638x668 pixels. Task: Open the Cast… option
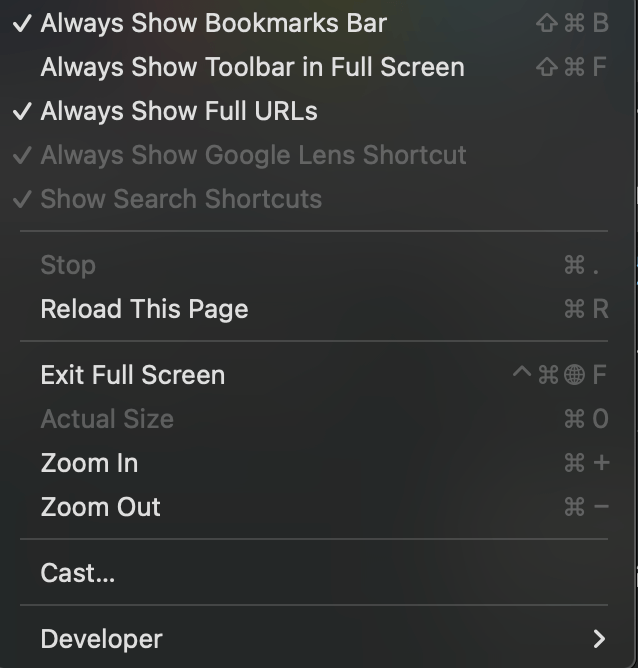pyautogui.click(x=78, y=573)
